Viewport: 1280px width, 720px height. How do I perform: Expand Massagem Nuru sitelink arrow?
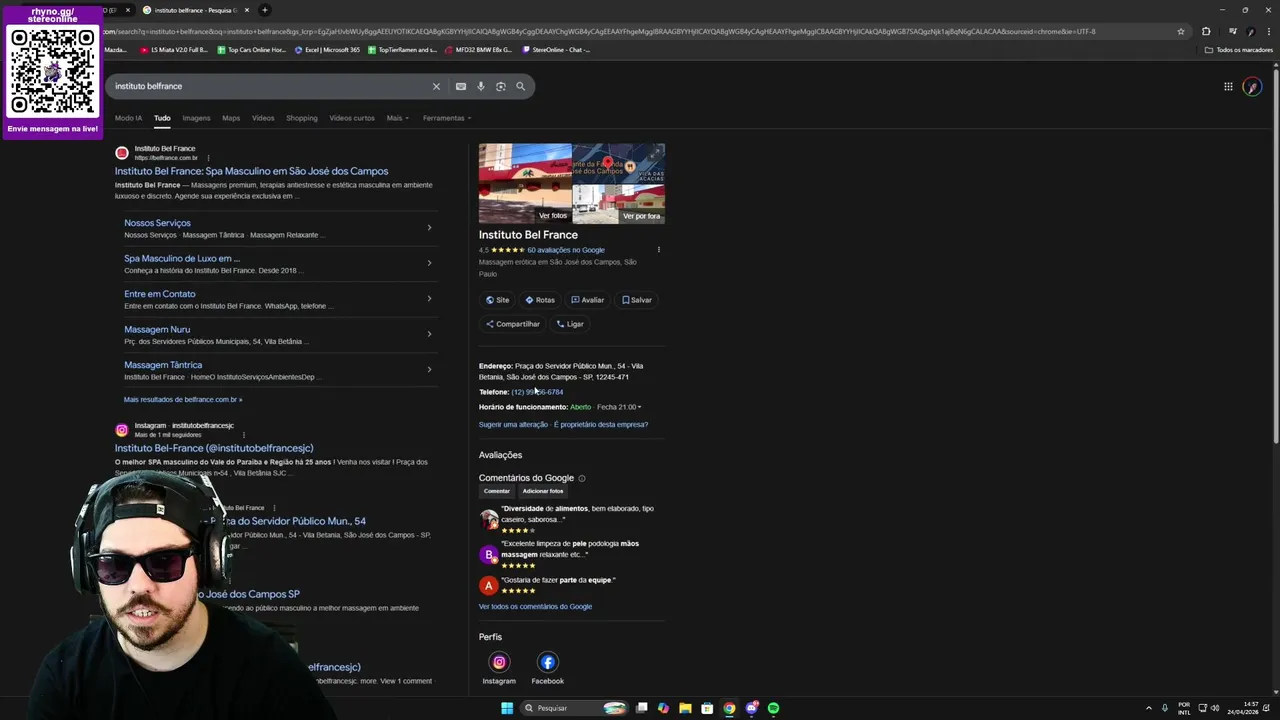pyautogui.click(x=429, y=334)
